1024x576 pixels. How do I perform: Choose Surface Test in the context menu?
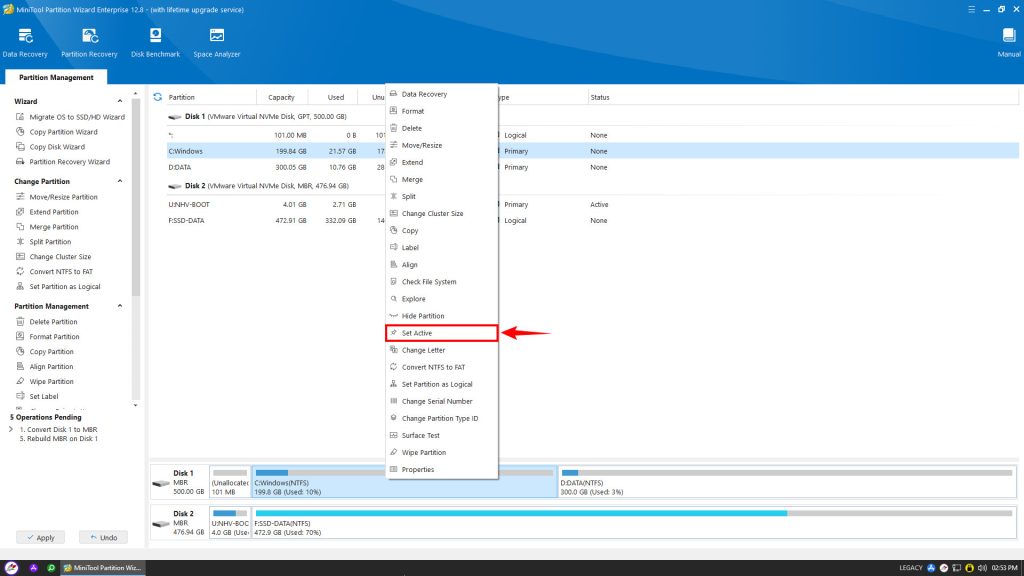(x=441, y=436)
